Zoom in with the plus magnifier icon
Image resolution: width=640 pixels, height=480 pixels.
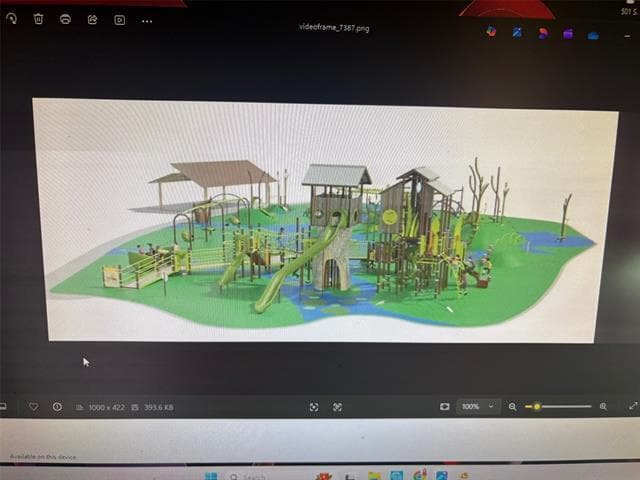click(x=603, y=407)
